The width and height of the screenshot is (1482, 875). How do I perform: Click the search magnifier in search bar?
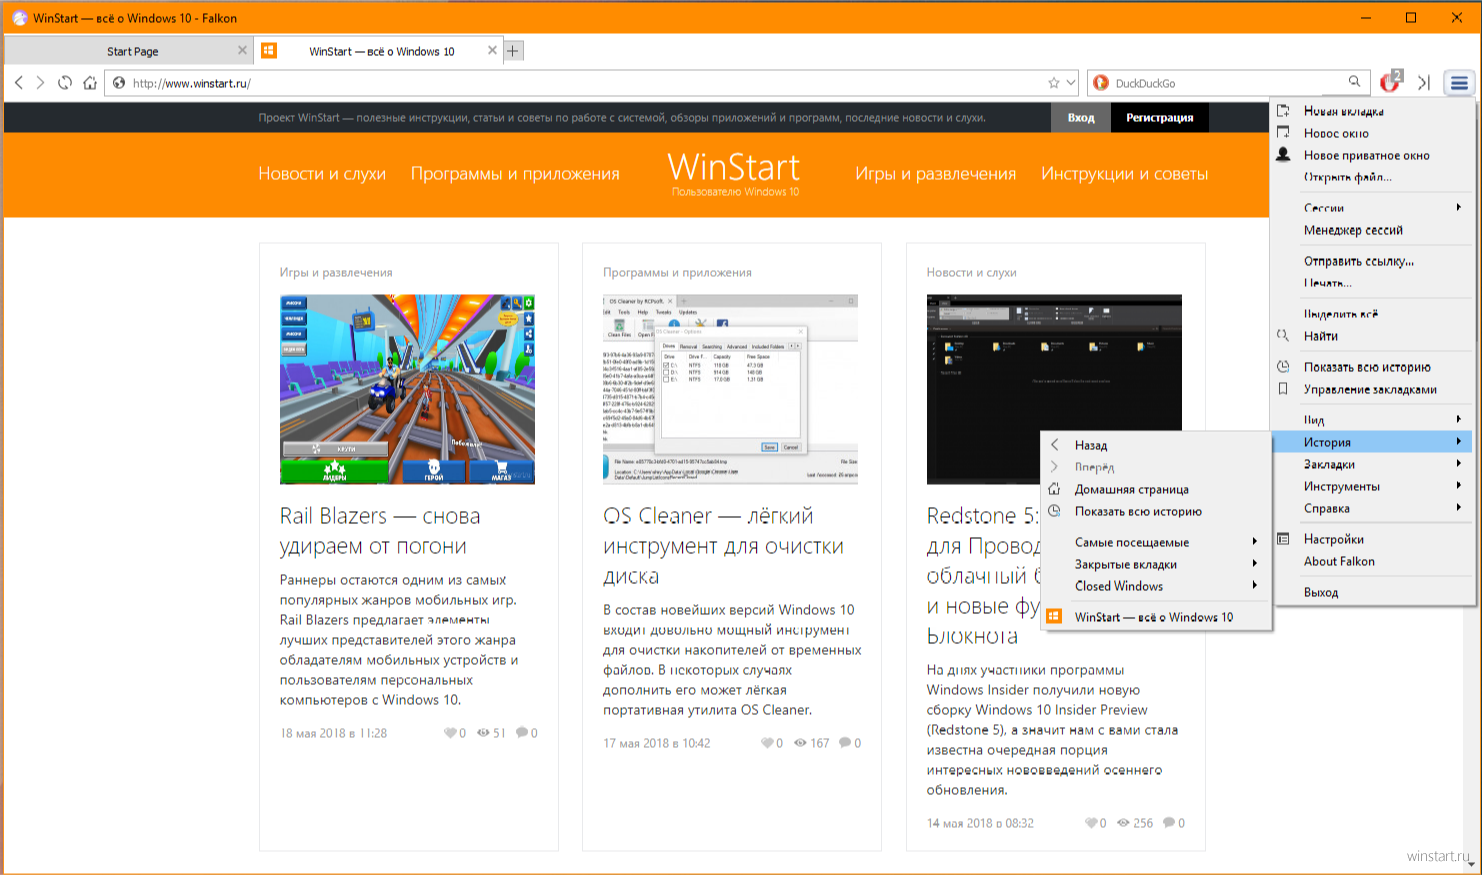pyautogui.click(x=1354, y=82)
